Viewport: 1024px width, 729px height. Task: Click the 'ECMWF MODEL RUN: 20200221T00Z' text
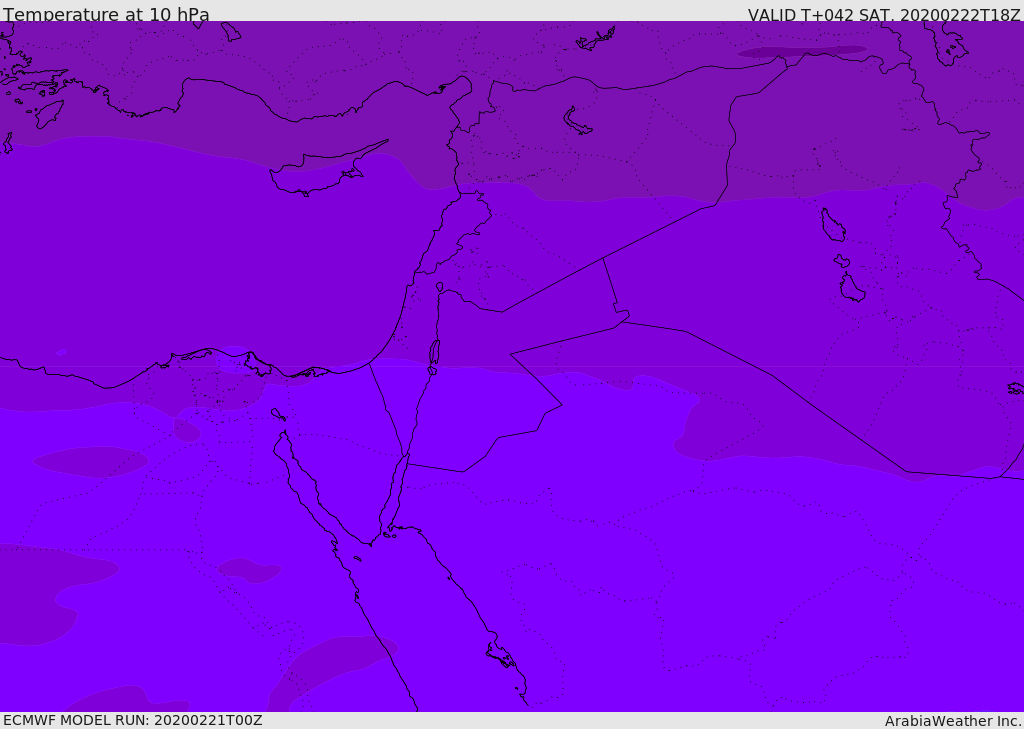(133, 720)
